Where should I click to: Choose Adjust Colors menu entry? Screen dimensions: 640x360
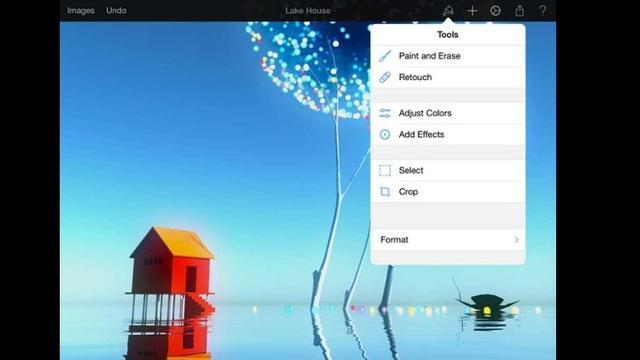pos(448,113)
